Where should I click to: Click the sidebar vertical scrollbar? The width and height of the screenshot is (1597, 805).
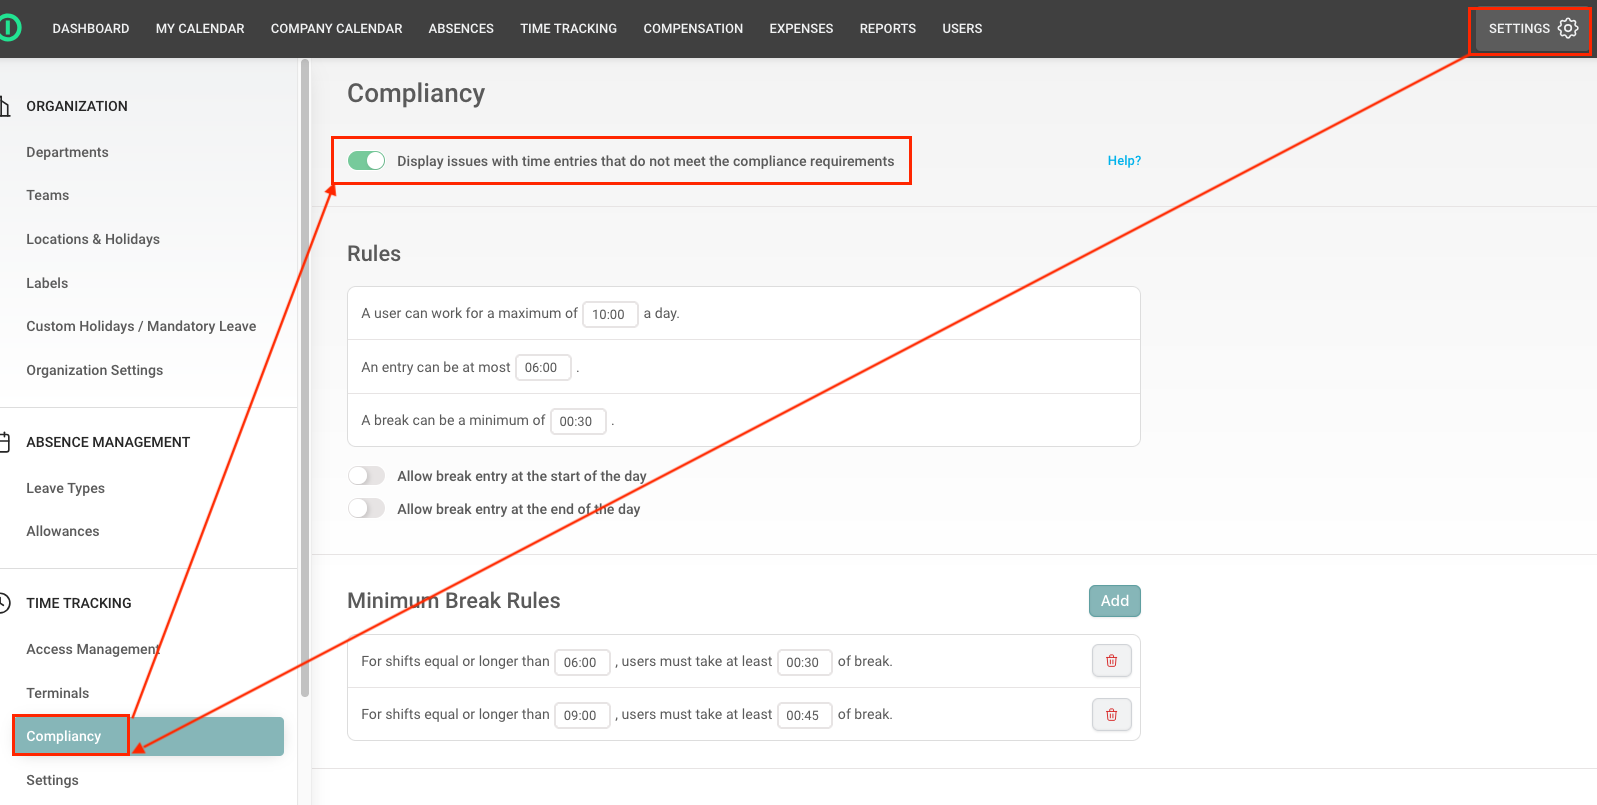305,380
